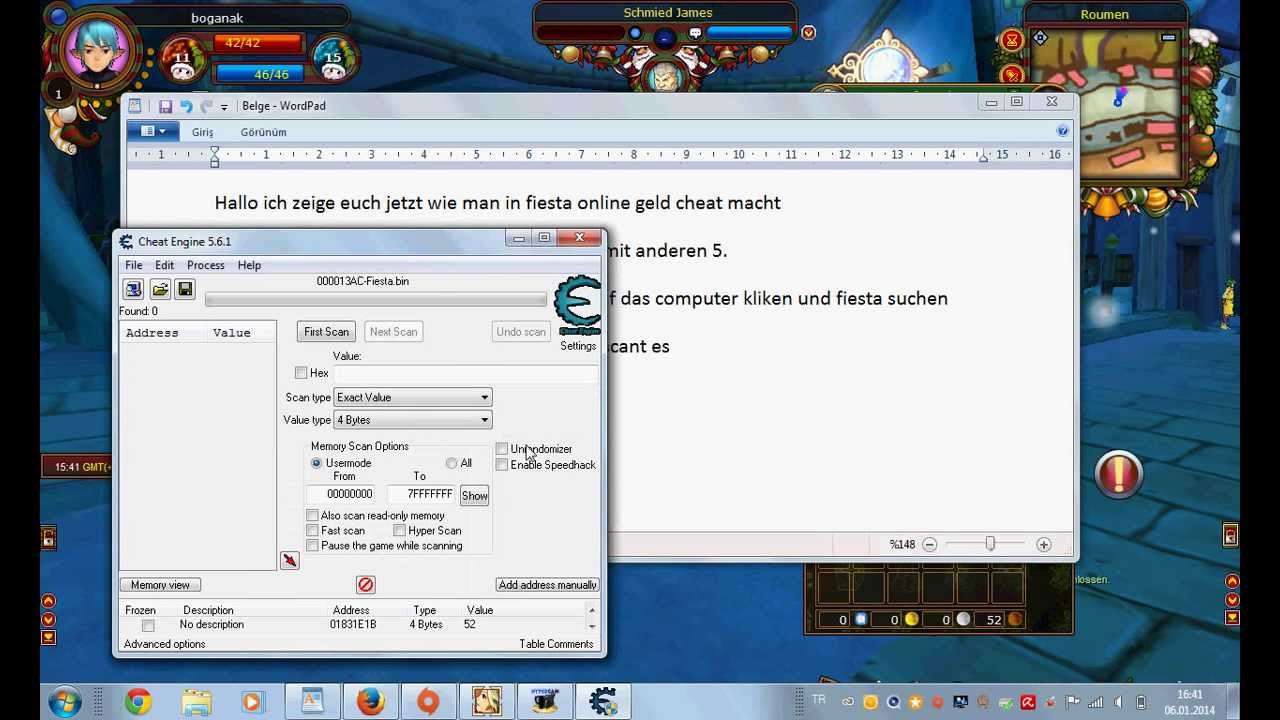Image resolution: width=1280 pixels, height=720 pixels.
Task: Toggle Frozen checkbox for address 01831E1B
Action: point(148,626)
